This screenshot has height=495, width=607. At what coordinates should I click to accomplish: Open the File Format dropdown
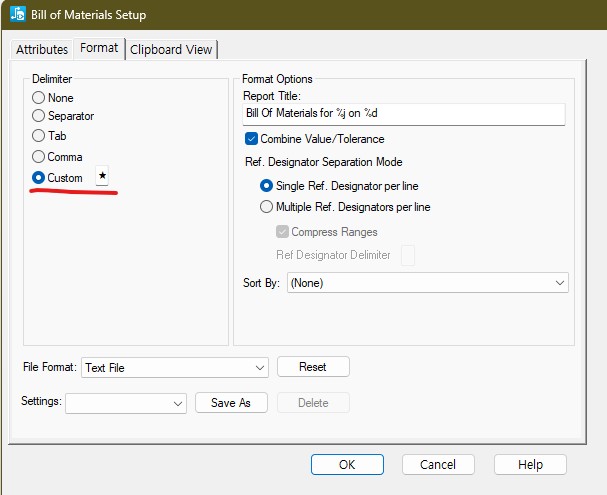click(x=175, y=368)
